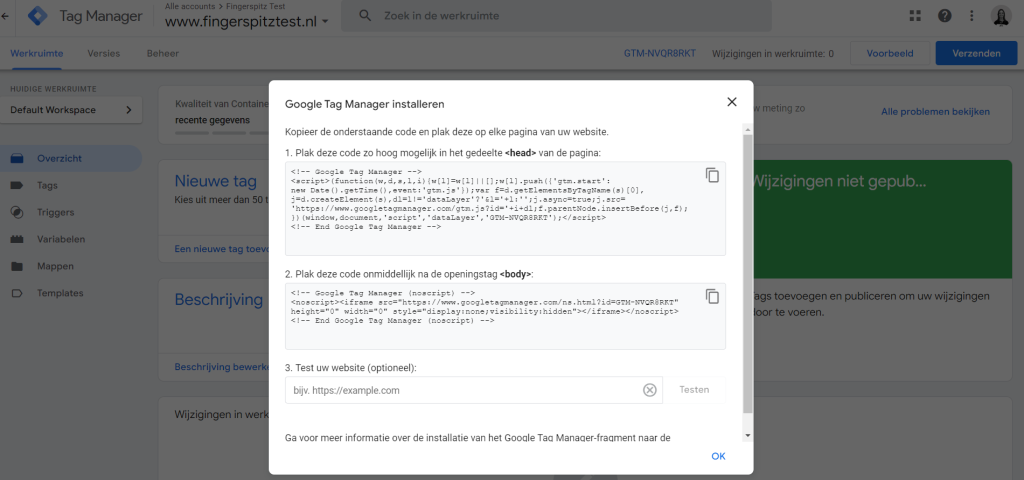Open the Google apps grid icon
Viewport: 1024px width, 480px height.
[x=914, y=16]
